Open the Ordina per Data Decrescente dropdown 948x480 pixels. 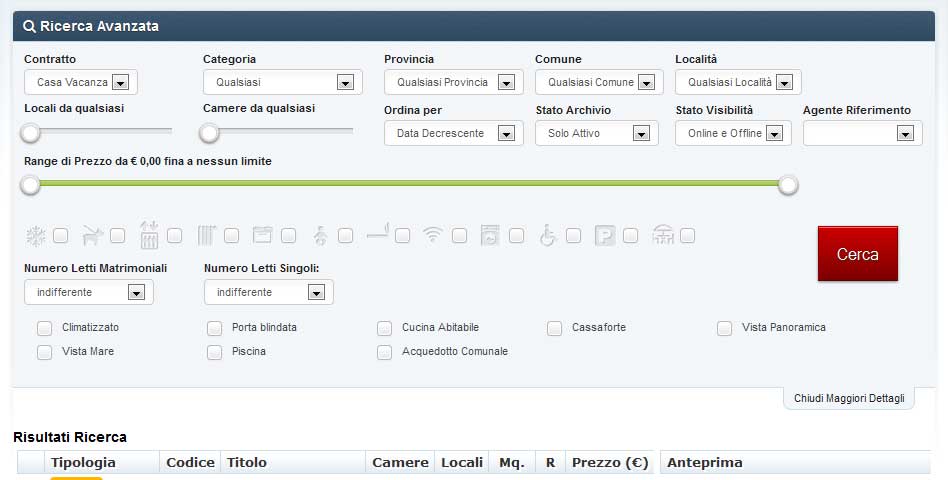pyautogui.click(x=453, y=133)
